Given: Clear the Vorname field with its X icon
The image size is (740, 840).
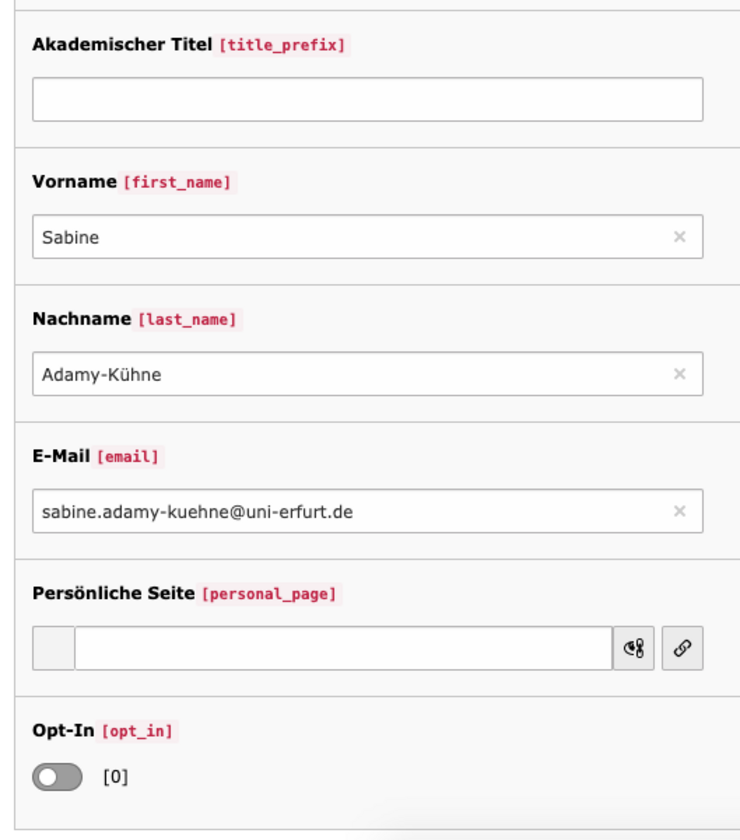Looking at the screenshot, I should 680,237.
